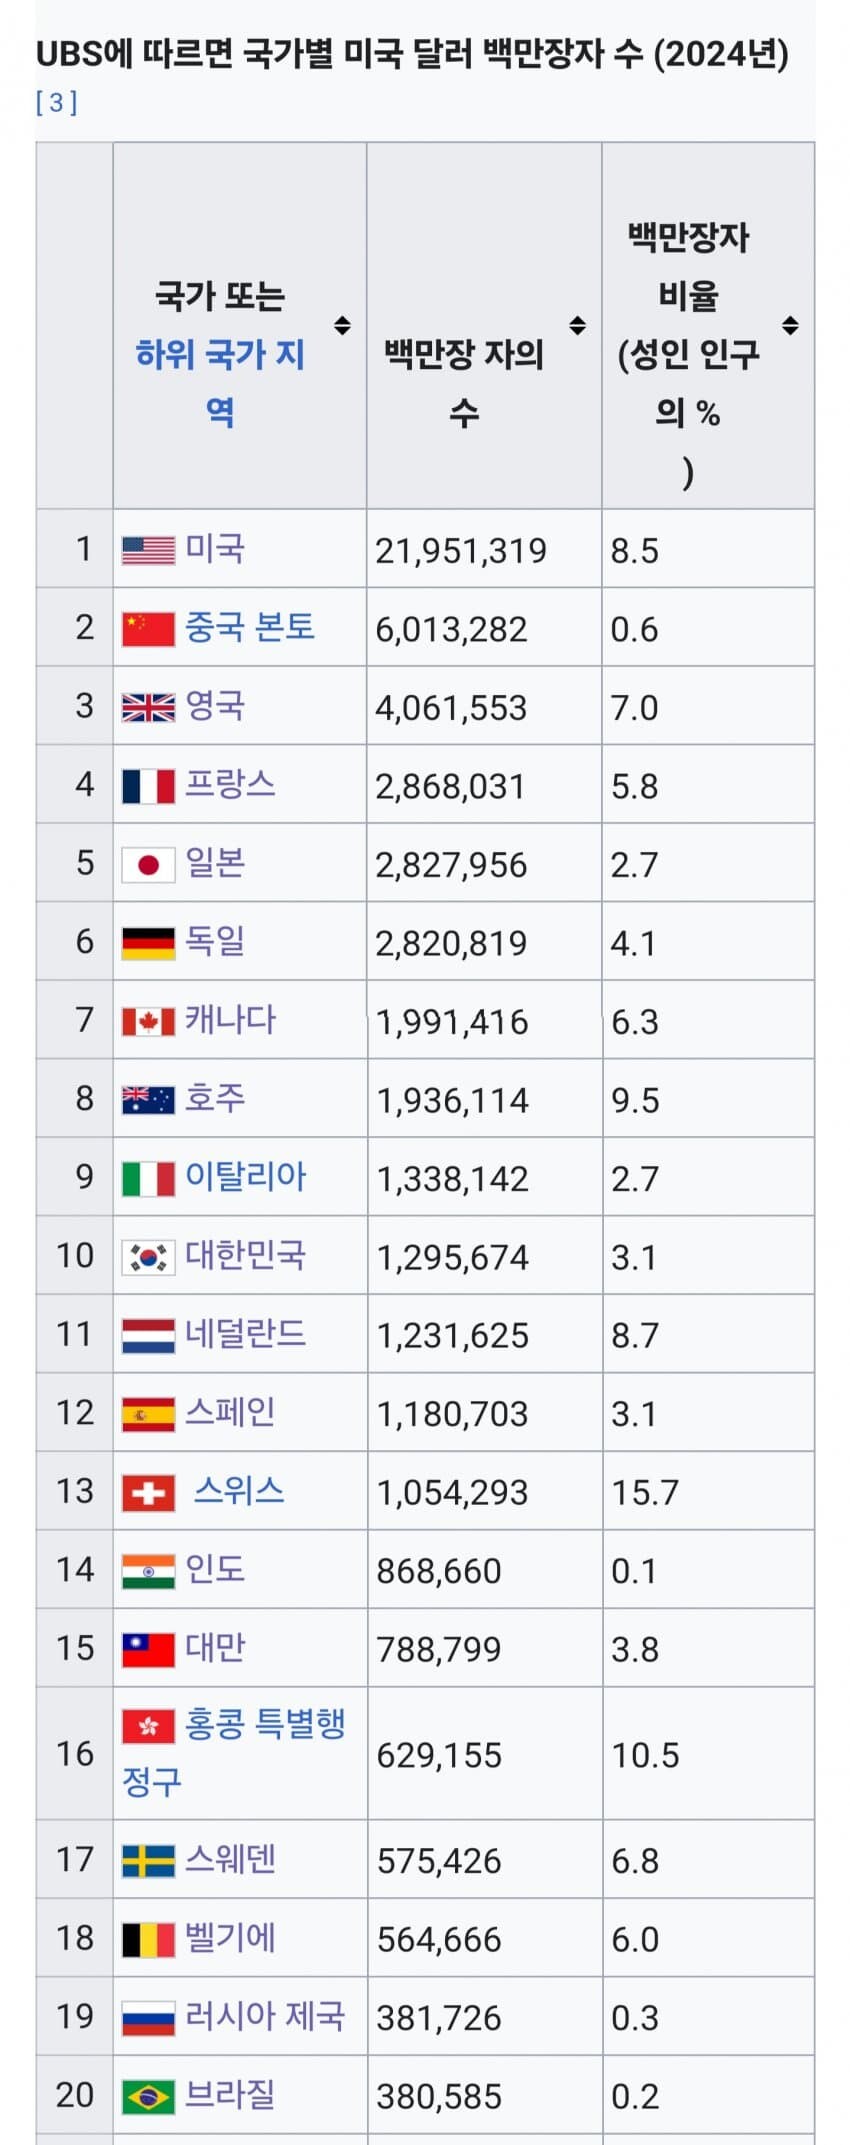This screenshot has width=850, height=2145.
Task: Click the Canada flag icon
Action: coord(148,1022)
